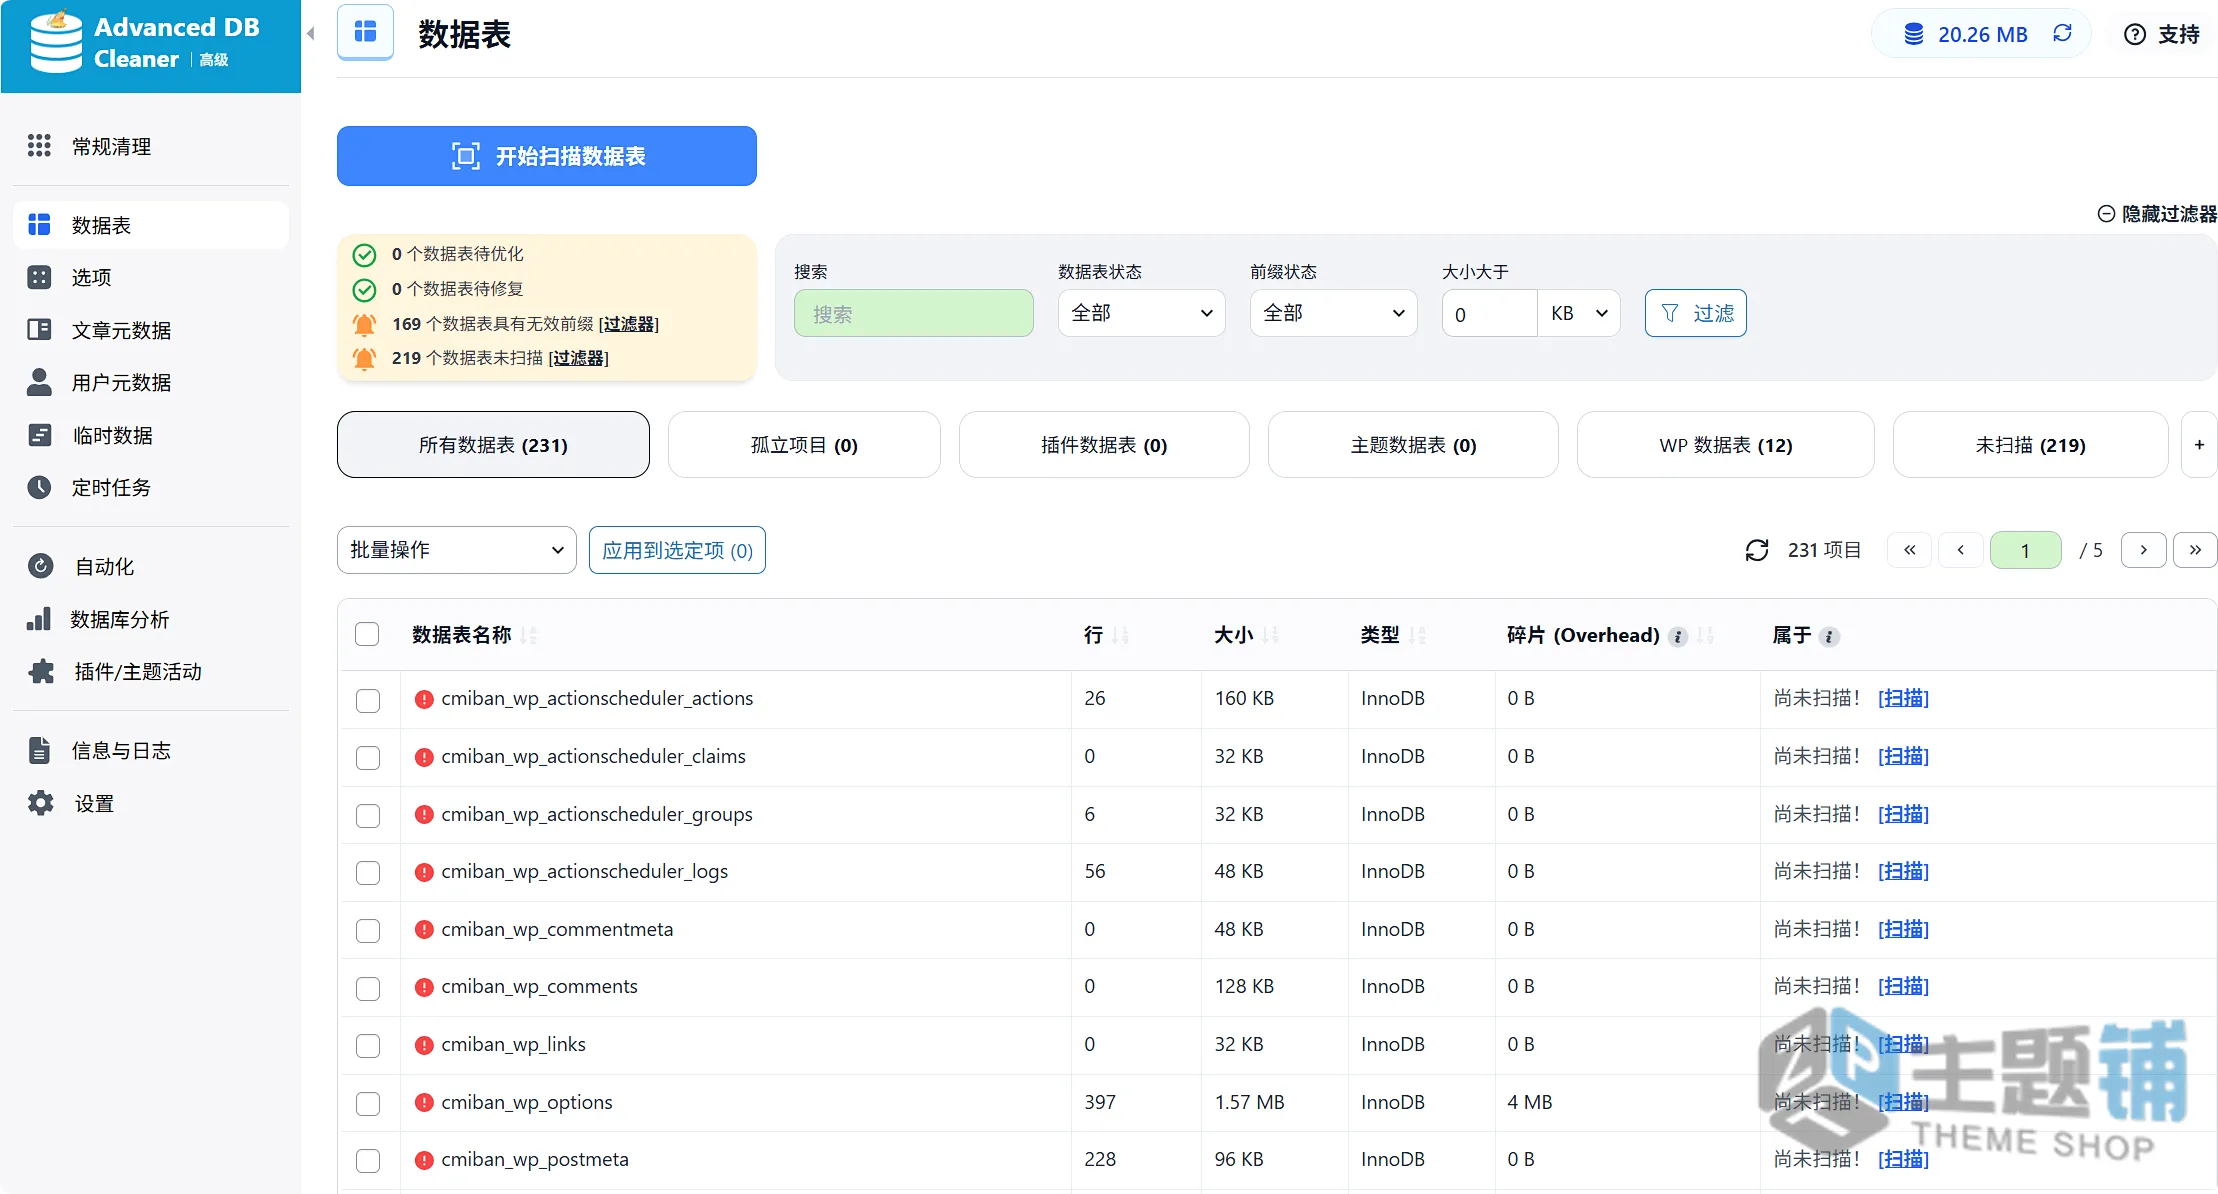The image size is (2218, 1194).
Task: Click 过滤器 link for unscanned tables
Action: [578, 357]
